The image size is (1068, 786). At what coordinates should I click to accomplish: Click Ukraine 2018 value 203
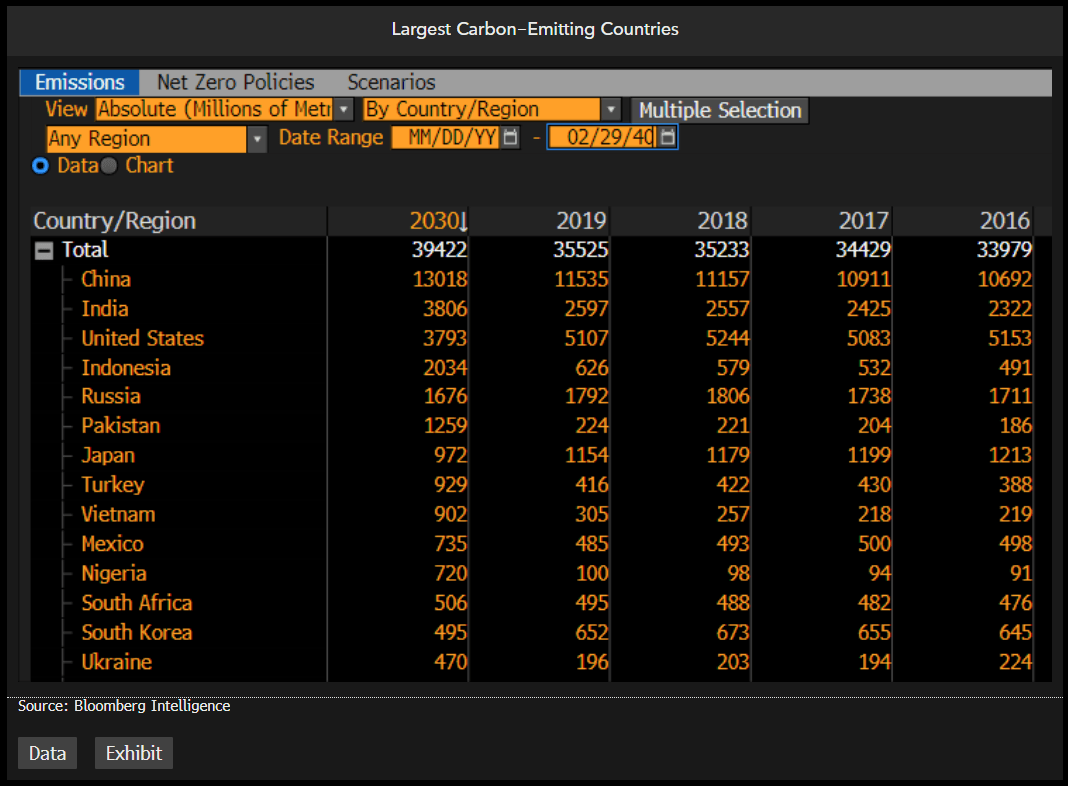point(733,662)
